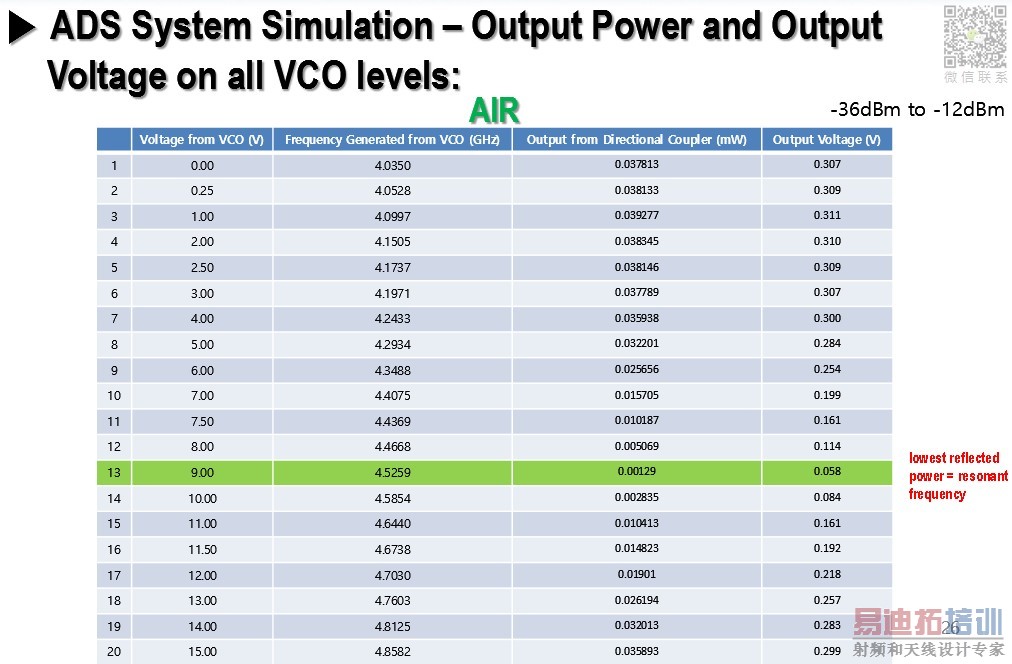Select frequency cell 4.4075
Screen dimensions: 1012x664
392,396
